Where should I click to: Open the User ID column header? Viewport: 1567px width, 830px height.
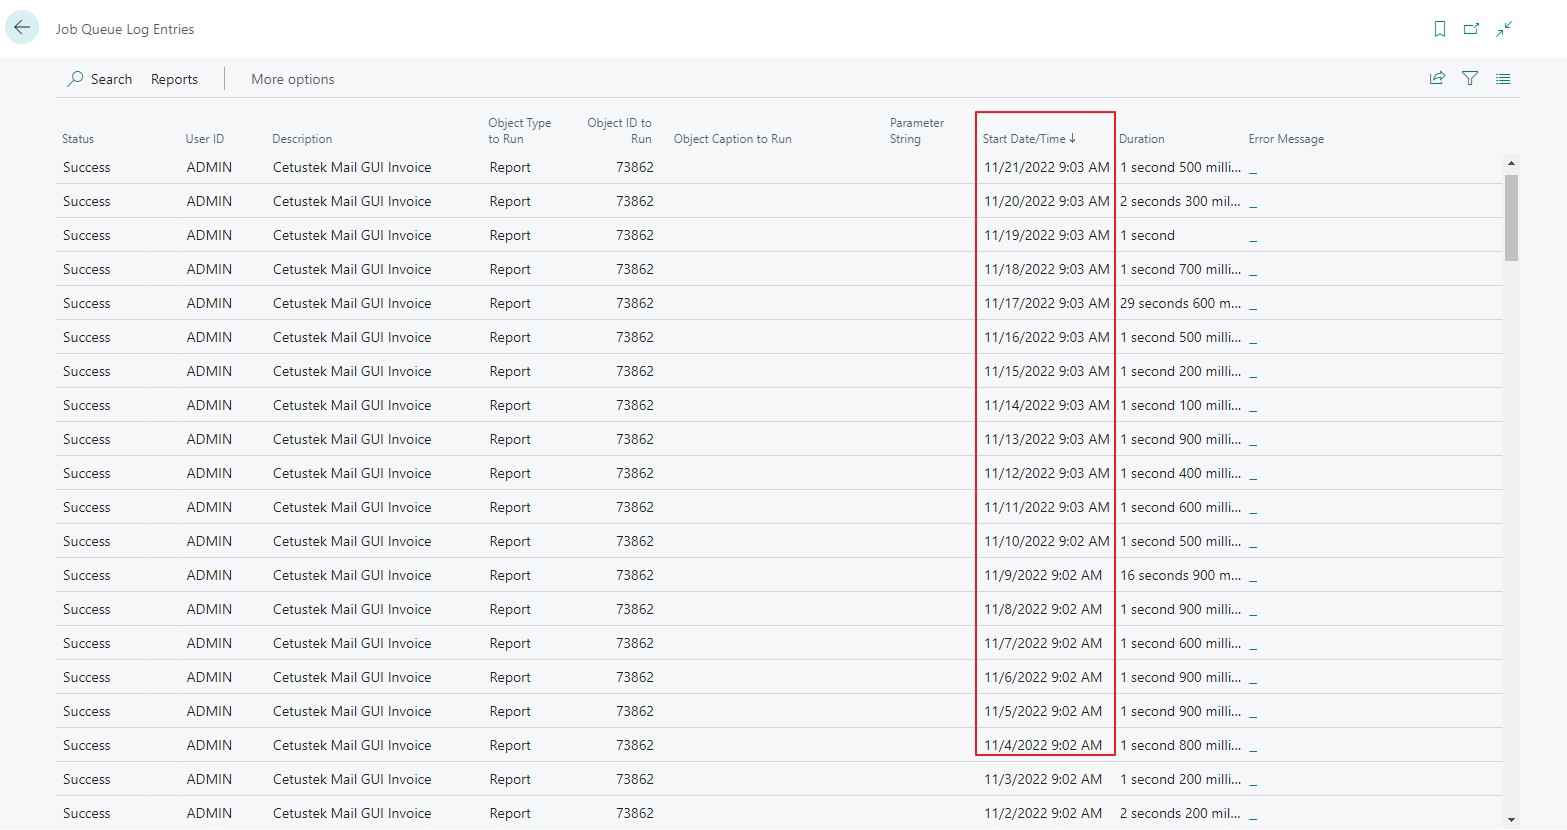205,139
